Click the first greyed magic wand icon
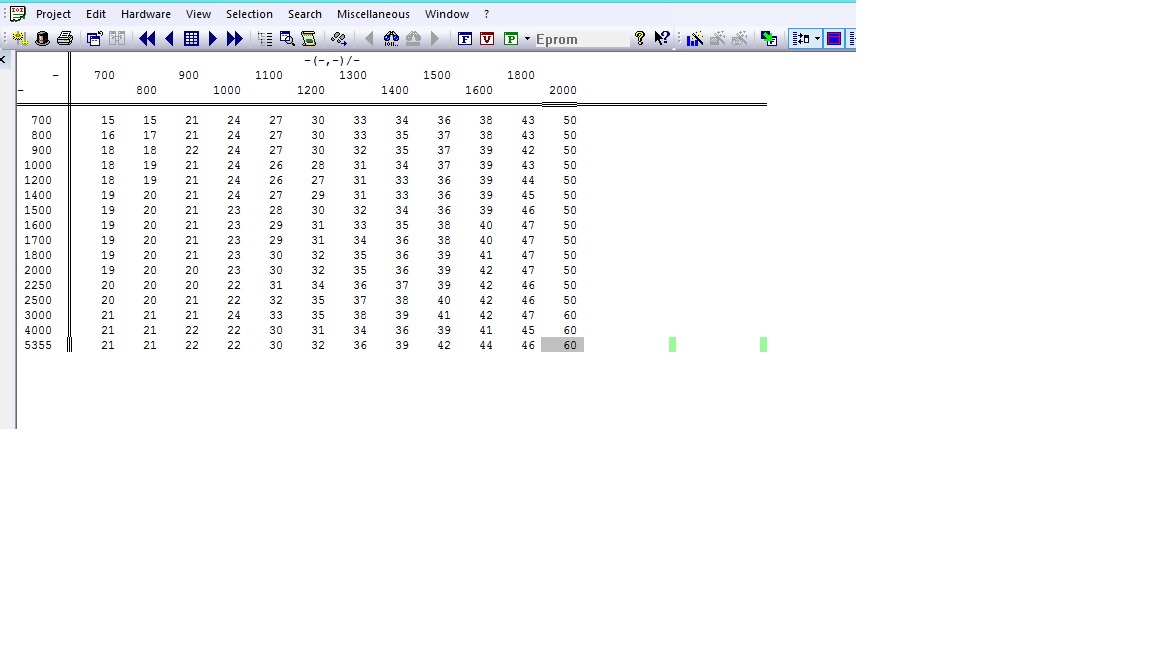 717,39
